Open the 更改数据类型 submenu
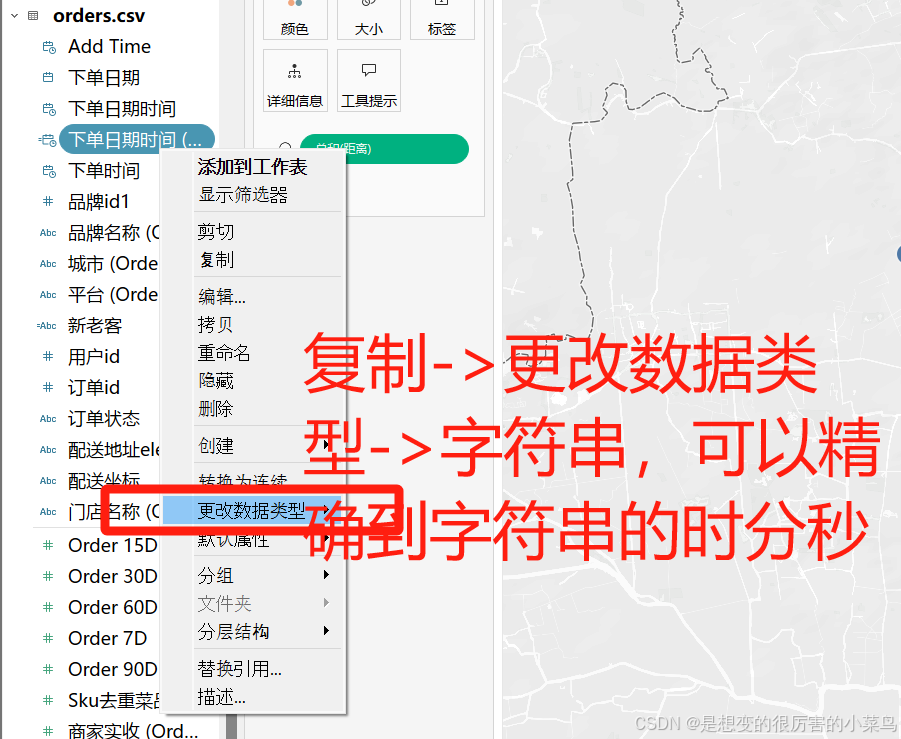The height and width of the screenshot is (739, 901). pyautogui.click(x=253, y=510)
